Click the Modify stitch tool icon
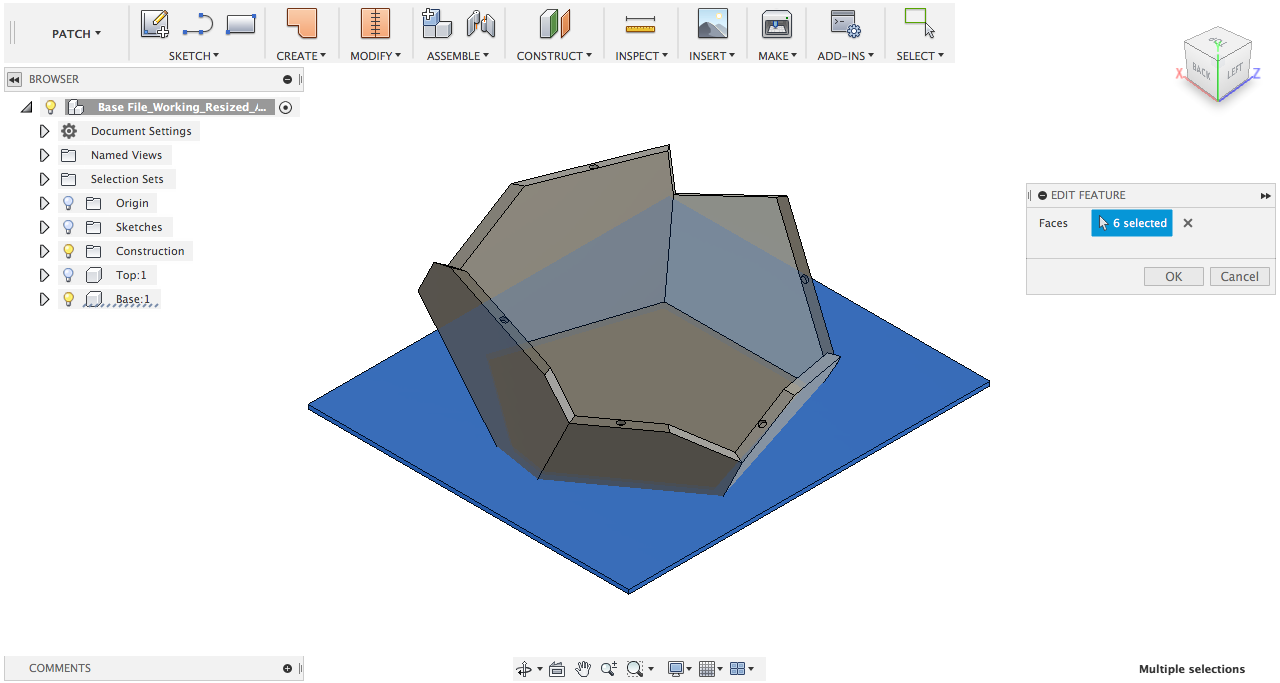1280x683 pixels. pos(375,24)
